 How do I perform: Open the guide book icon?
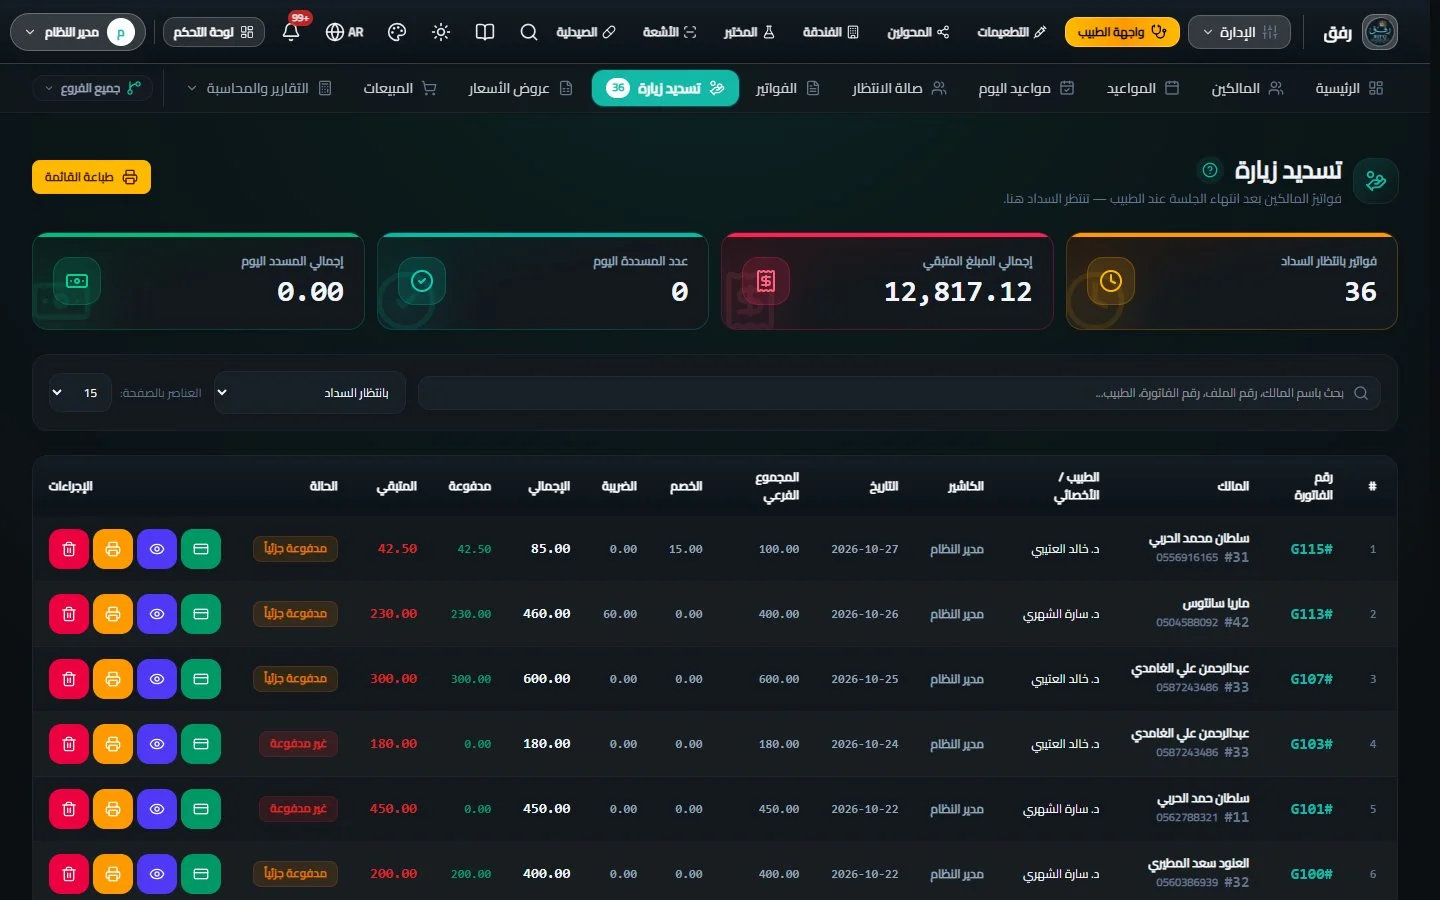pyautogui.click(x=485, y=32)
